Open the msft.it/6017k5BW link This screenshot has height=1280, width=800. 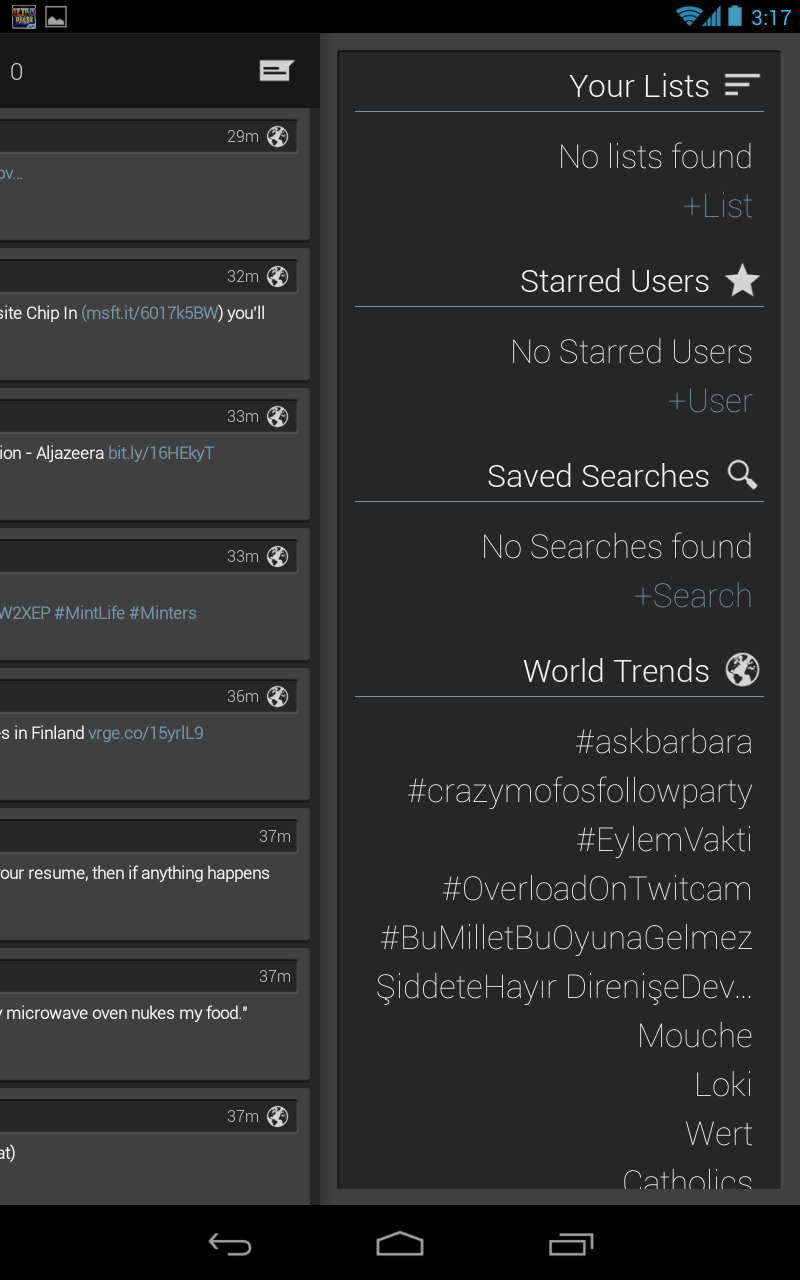(150, 313)
